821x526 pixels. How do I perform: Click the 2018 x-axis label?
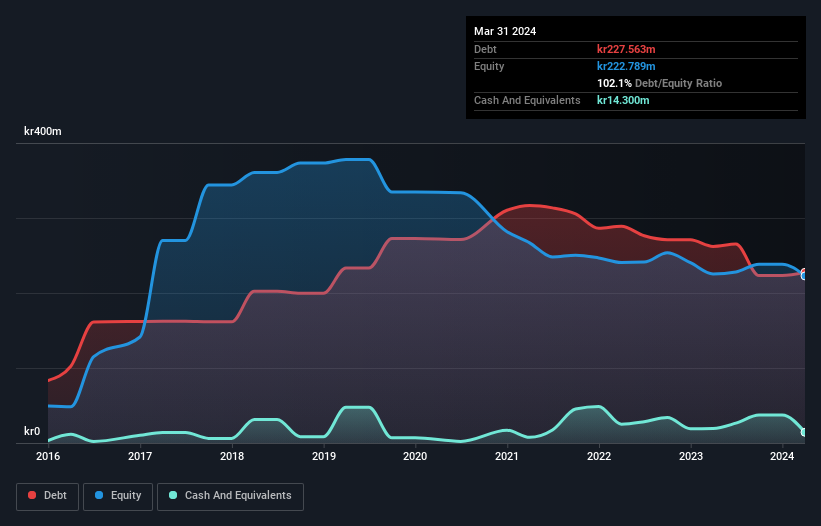tap(232, 456)
